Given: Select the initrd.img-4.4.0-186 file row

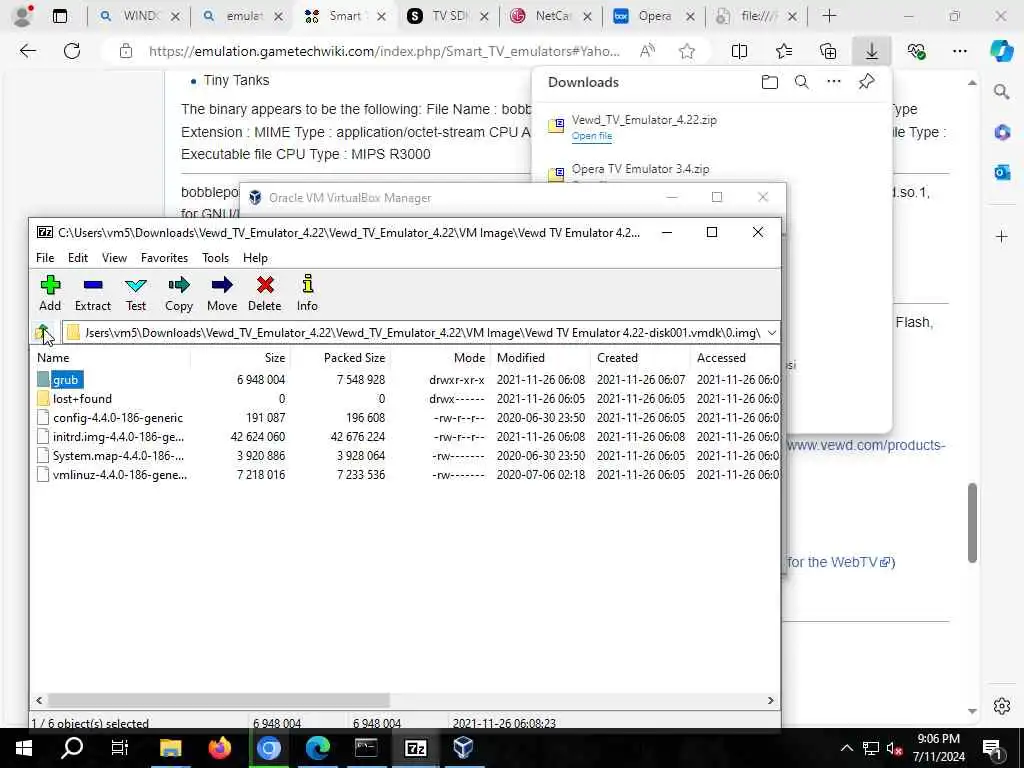Looking at the screenshot, I should click(405, 436).
